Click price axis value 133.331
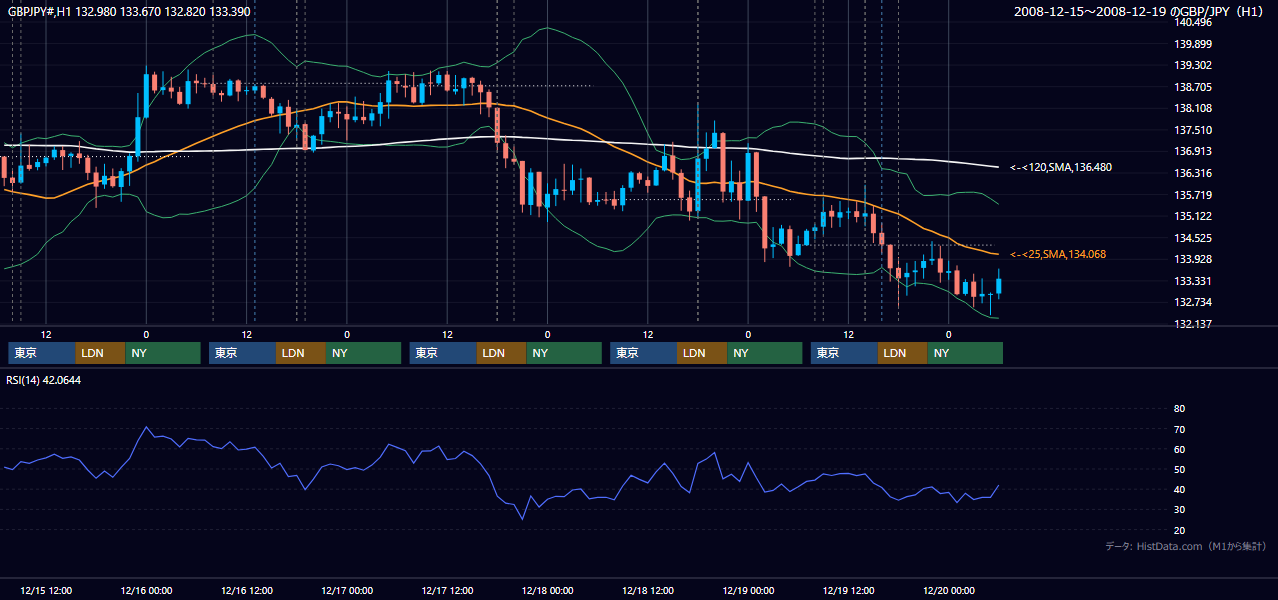Image resolution: width=1278 pixels, height=600 pixels. pyautogui.click(x=1194, y=281)
